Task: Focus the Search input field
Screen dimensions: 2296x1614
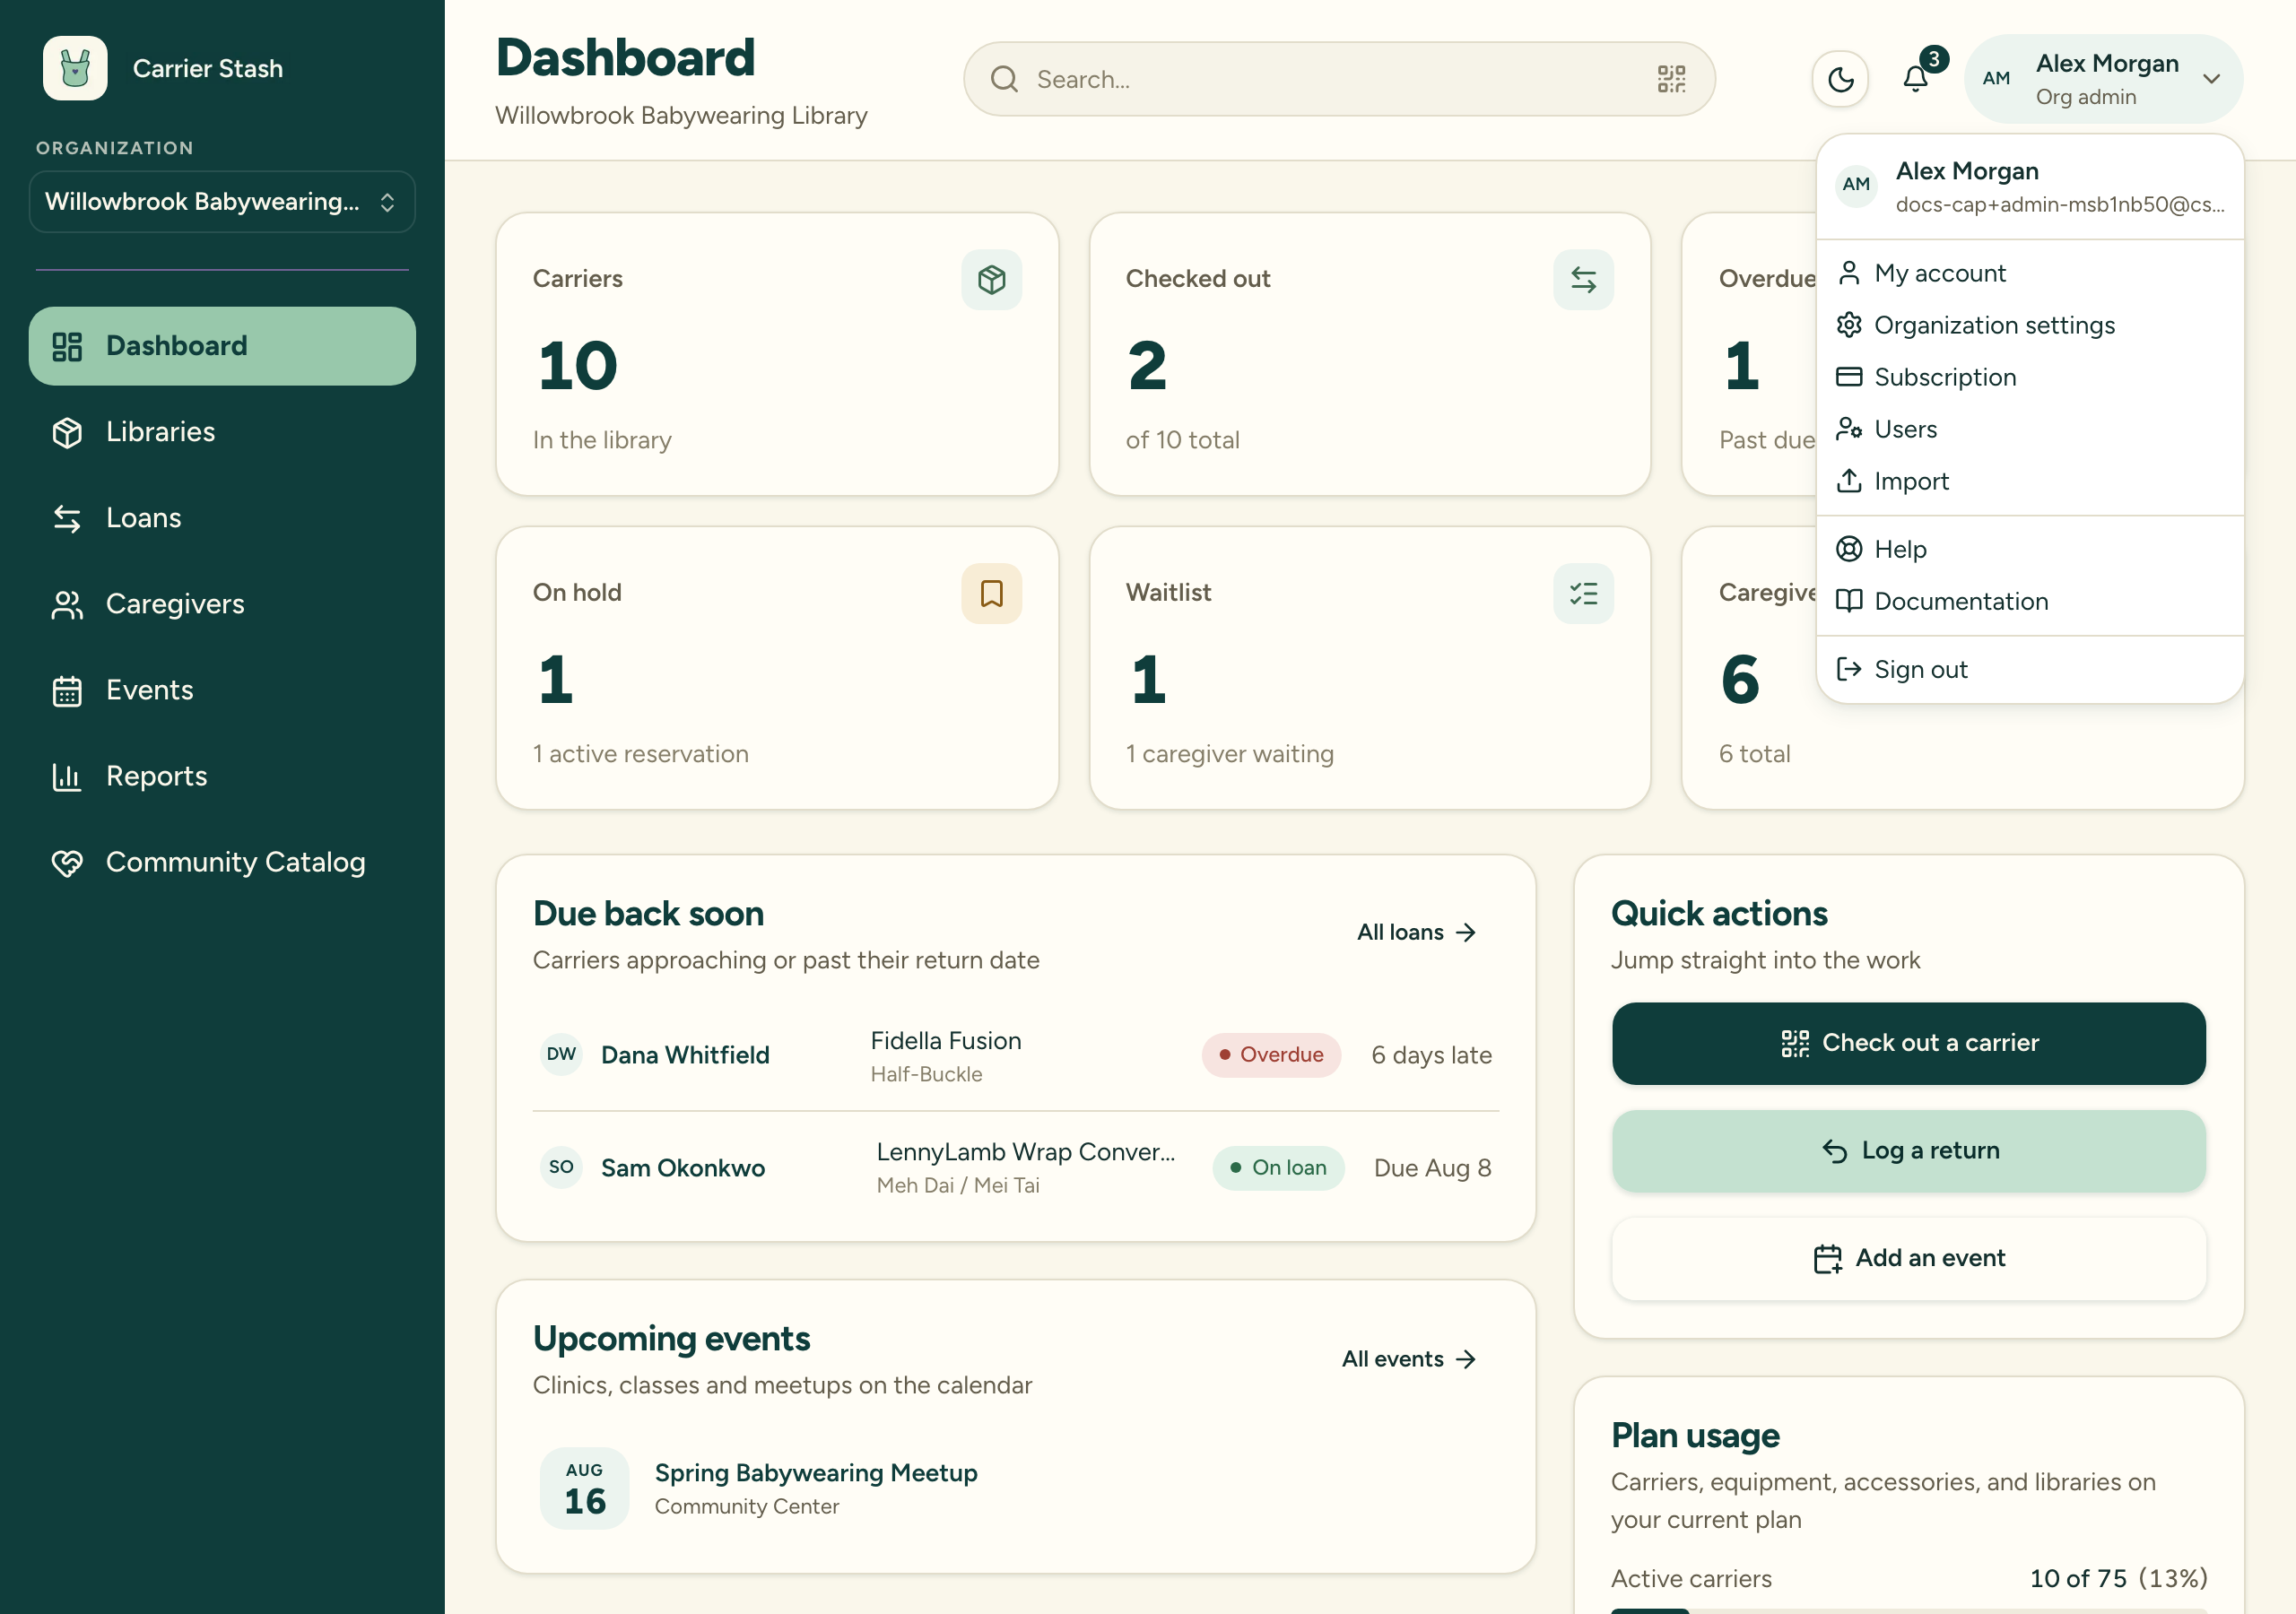Action: click(1338, 79)
